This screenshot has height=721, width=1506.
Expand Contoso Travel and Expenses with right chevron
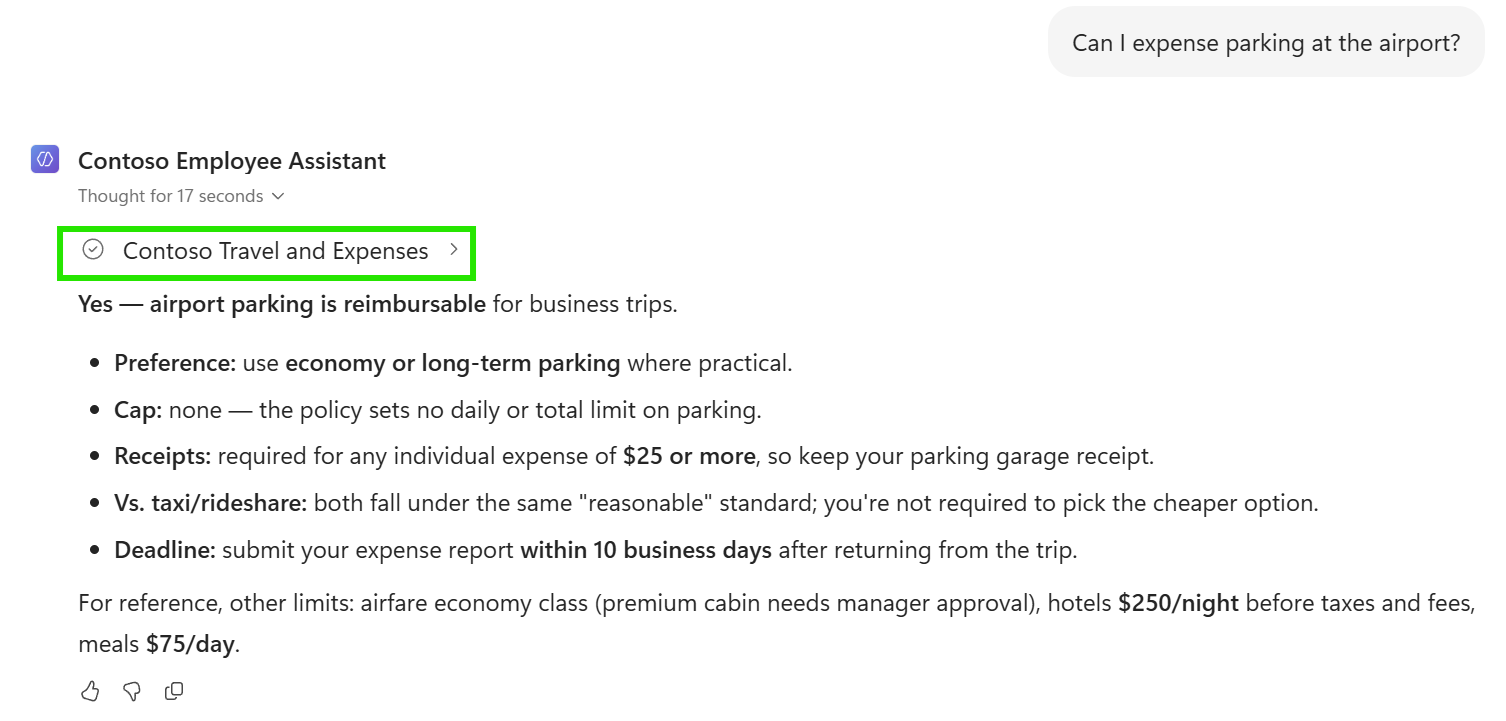[x=453, y=250]
